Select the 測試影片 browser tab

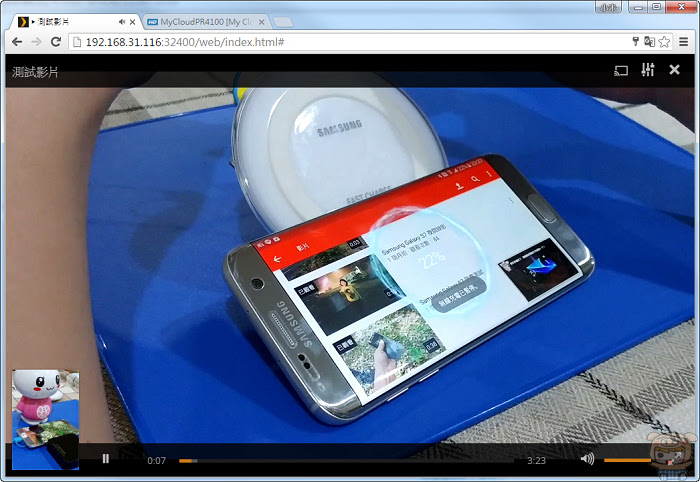76,22
